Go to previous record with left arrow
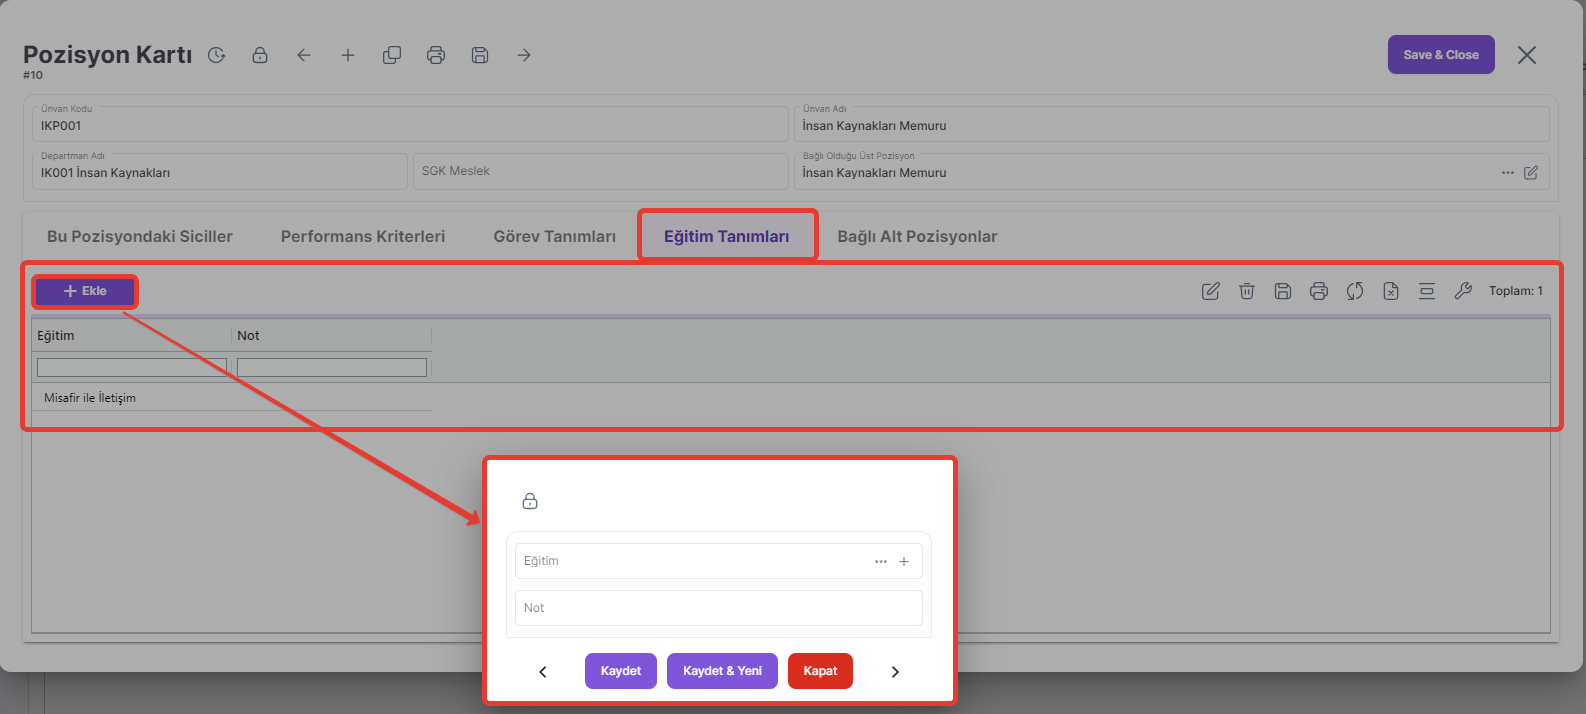 (x=304, y=55)
